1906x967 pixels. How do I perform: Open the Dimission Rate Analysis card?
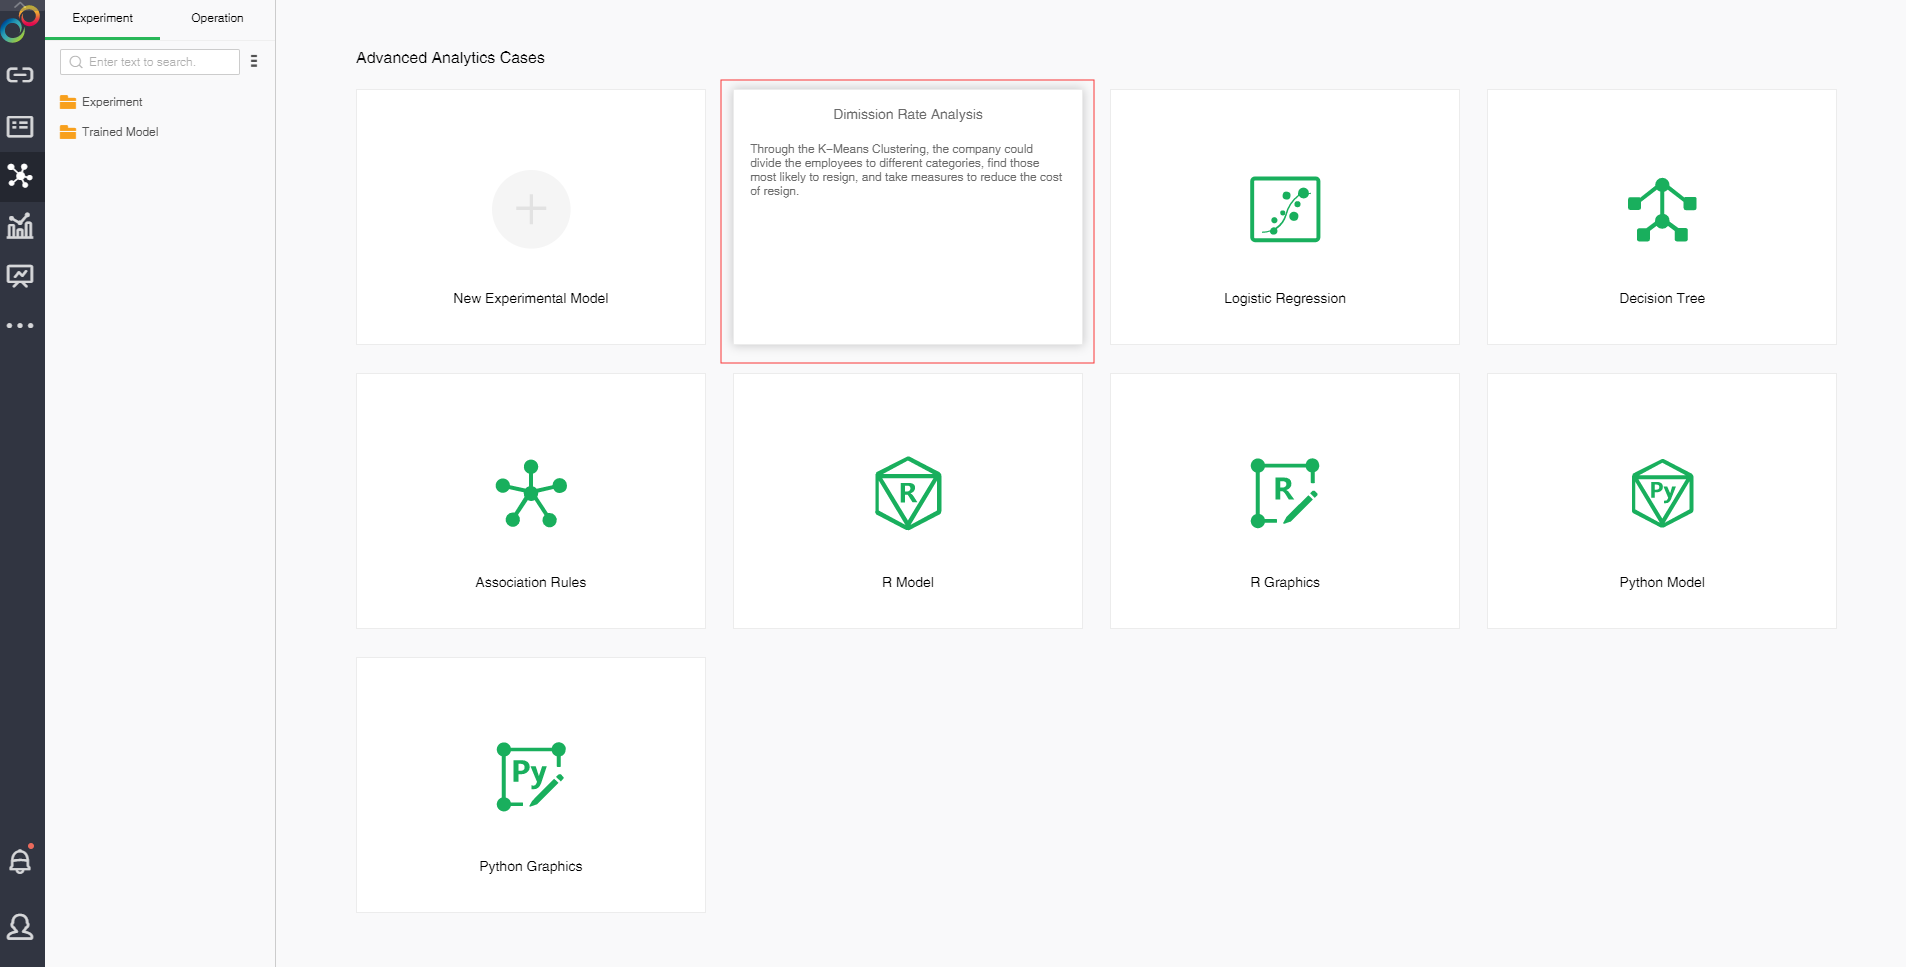click(x=907, y=217)
